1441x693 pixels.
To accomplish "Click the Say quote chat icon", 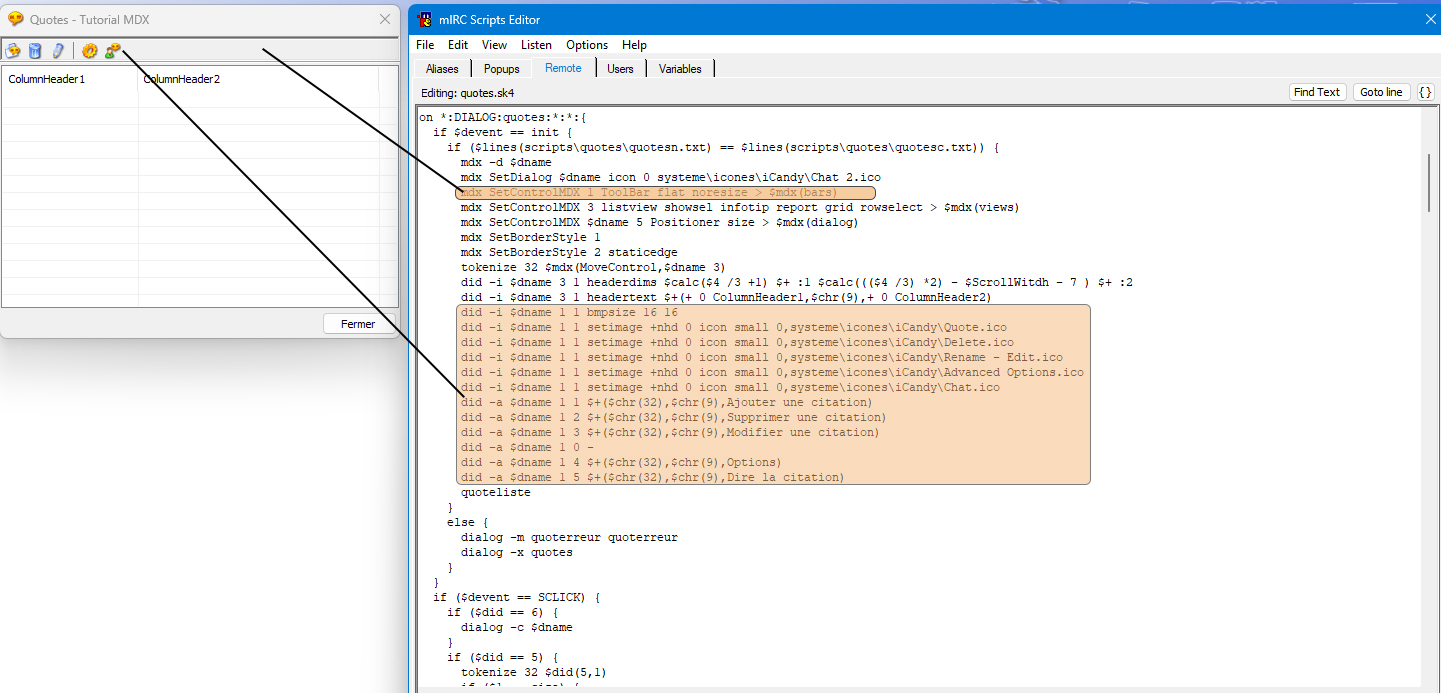I will (113, 51).
